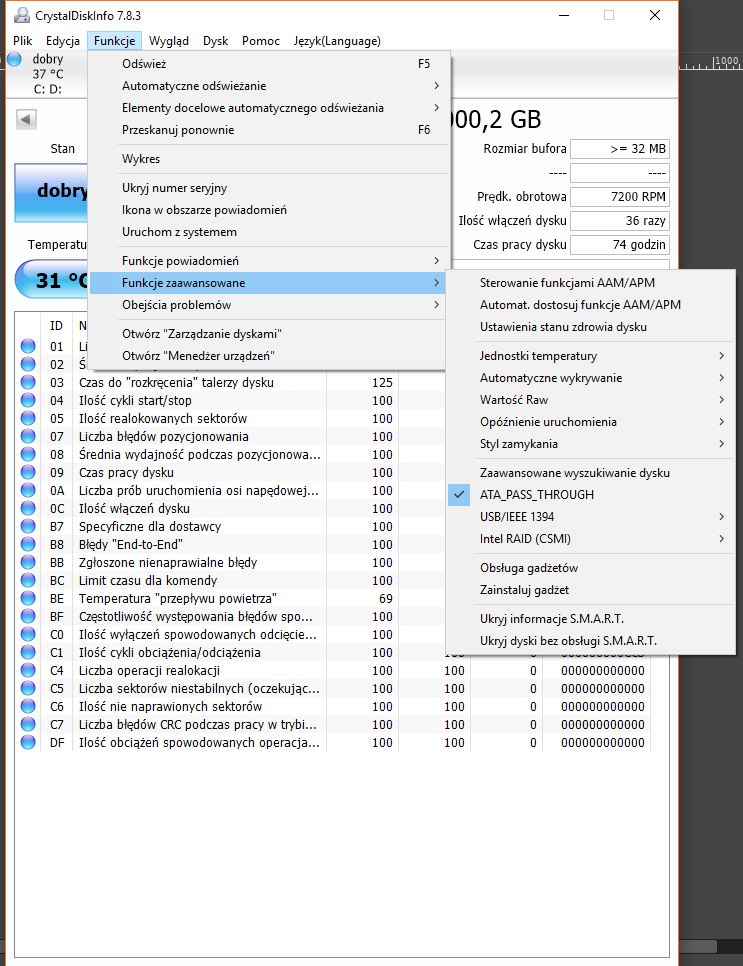Expand Wartość Raw submenu
The width and height of the screenshot is (743, 966).
pos(590,400)
